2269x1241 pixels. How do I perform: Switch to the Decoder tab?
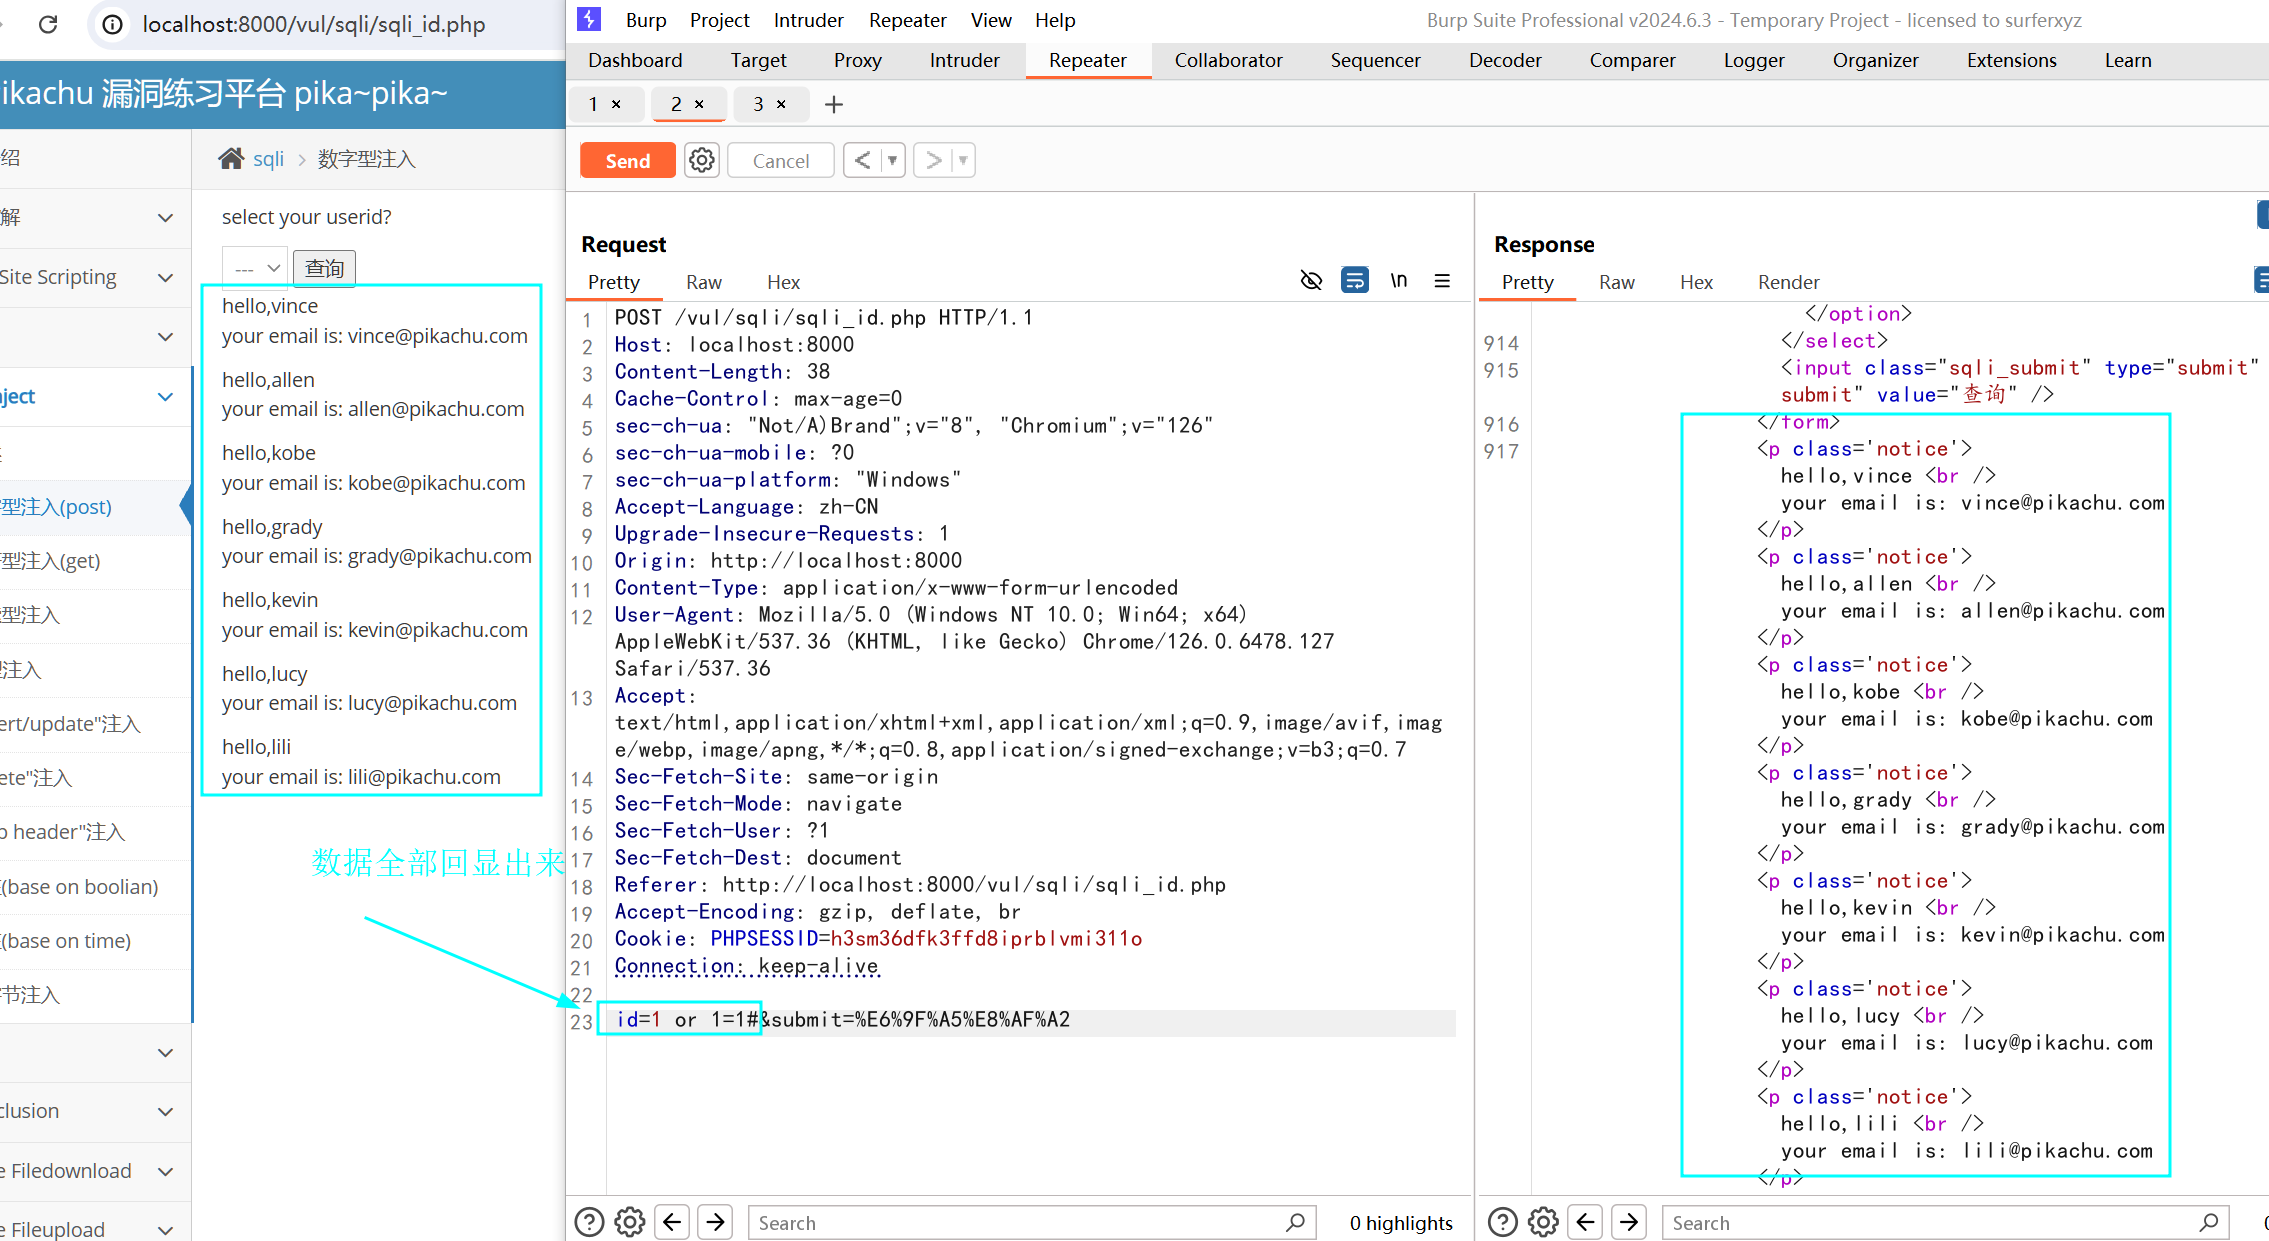[x=1505, y=60]
